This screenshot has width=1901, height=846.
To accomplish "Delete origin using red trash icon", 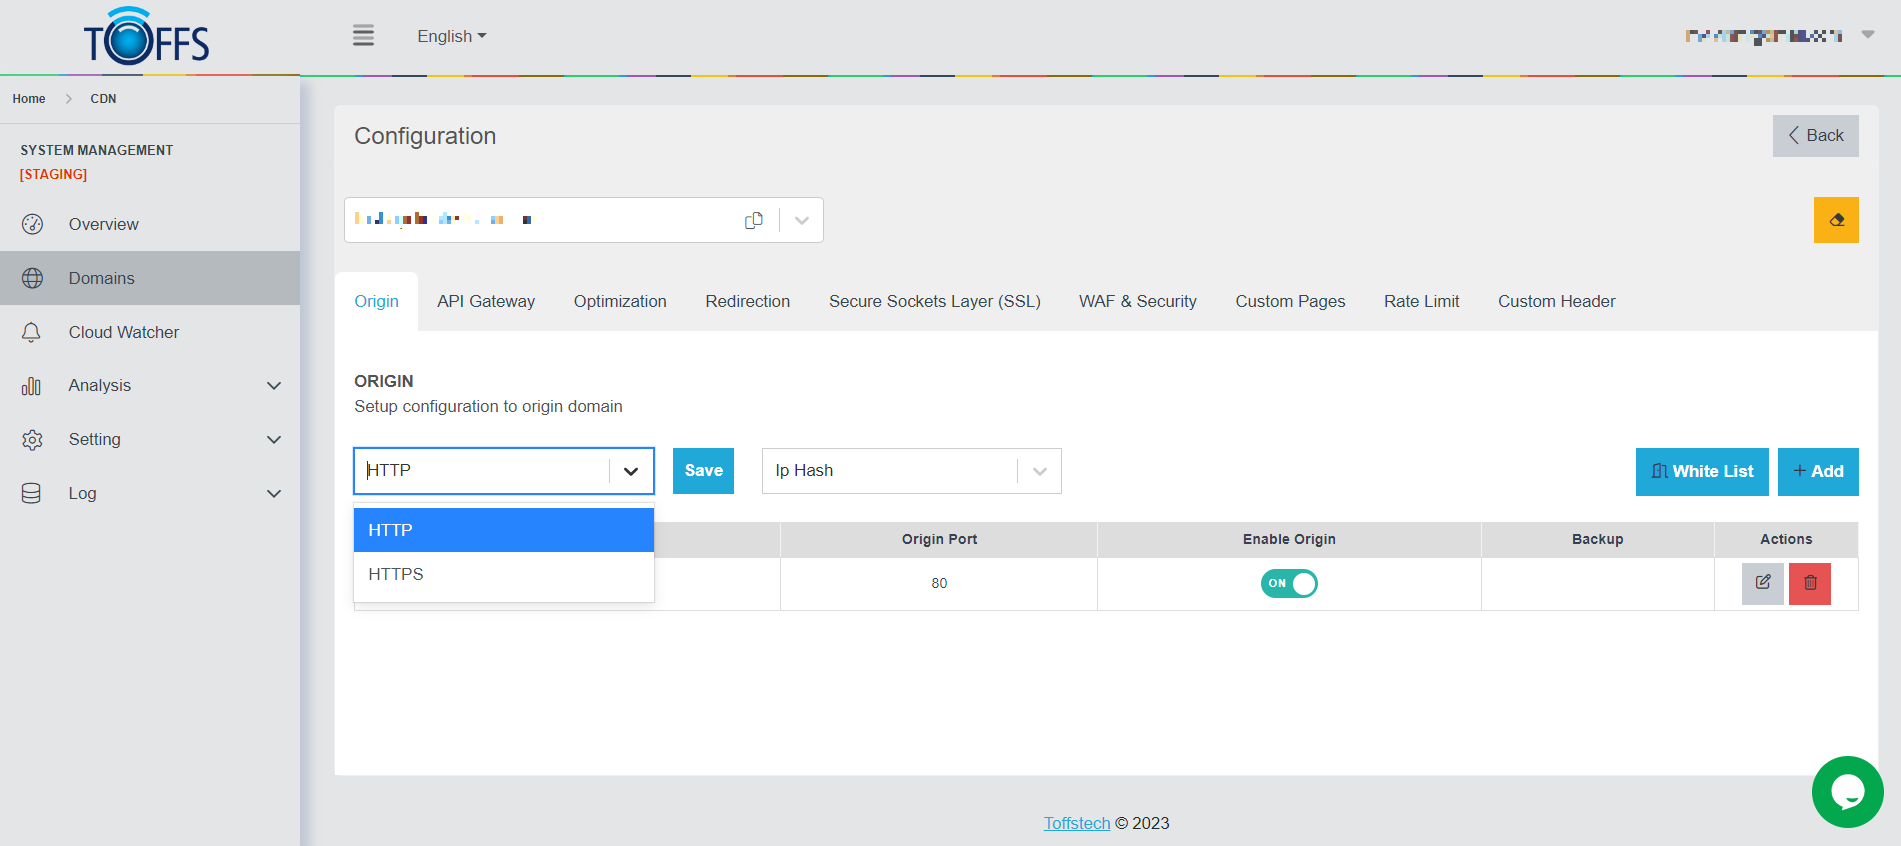I will 1809,583.
